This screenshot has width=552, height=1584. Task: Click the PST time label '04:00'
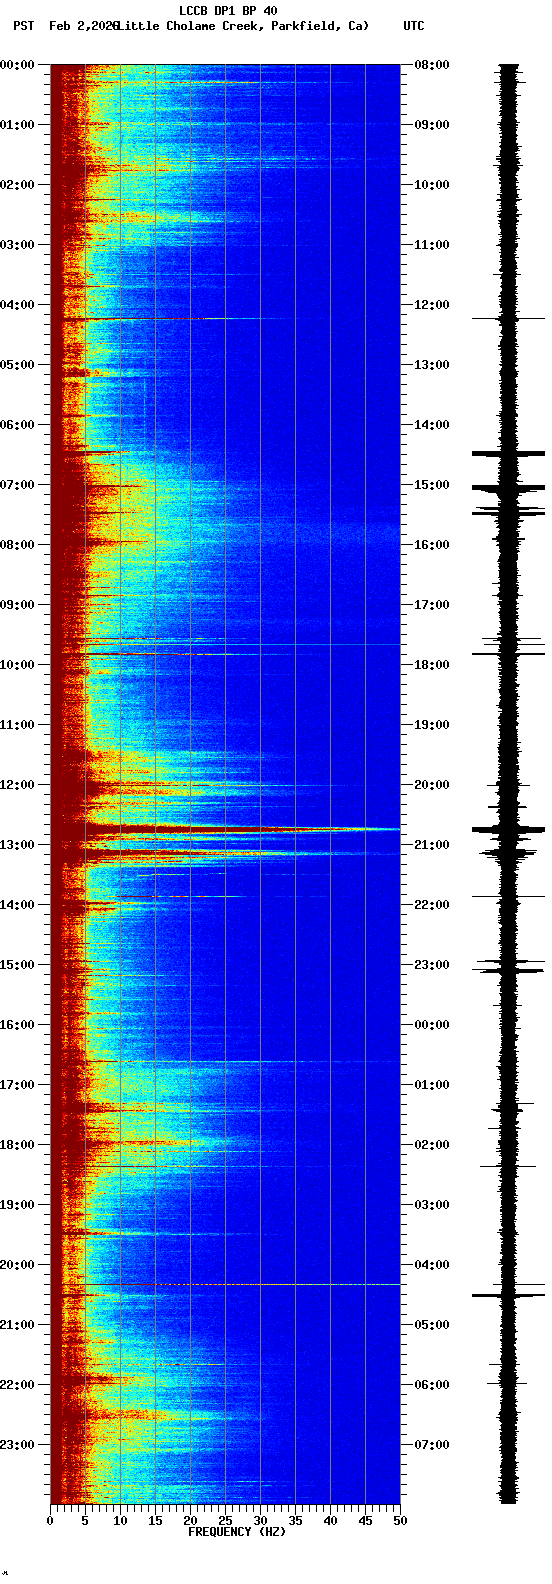16,305
